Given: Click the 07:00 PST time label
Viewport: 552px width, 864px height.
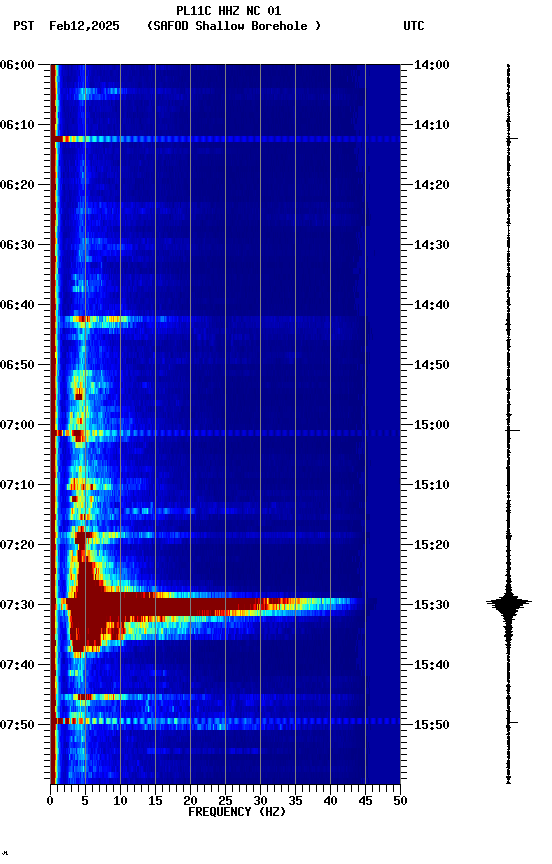Looking at the screenshot, I should tap(17, 425).
